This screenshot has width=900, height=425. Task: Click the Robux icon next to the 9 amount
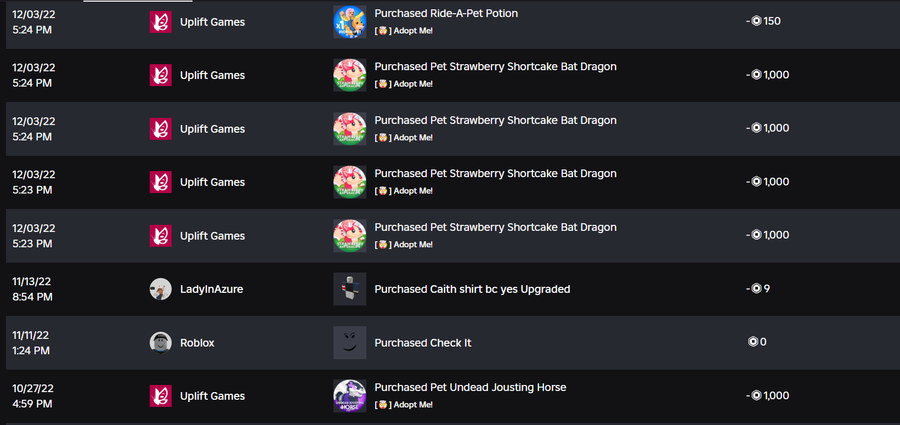tap(757, 288)
